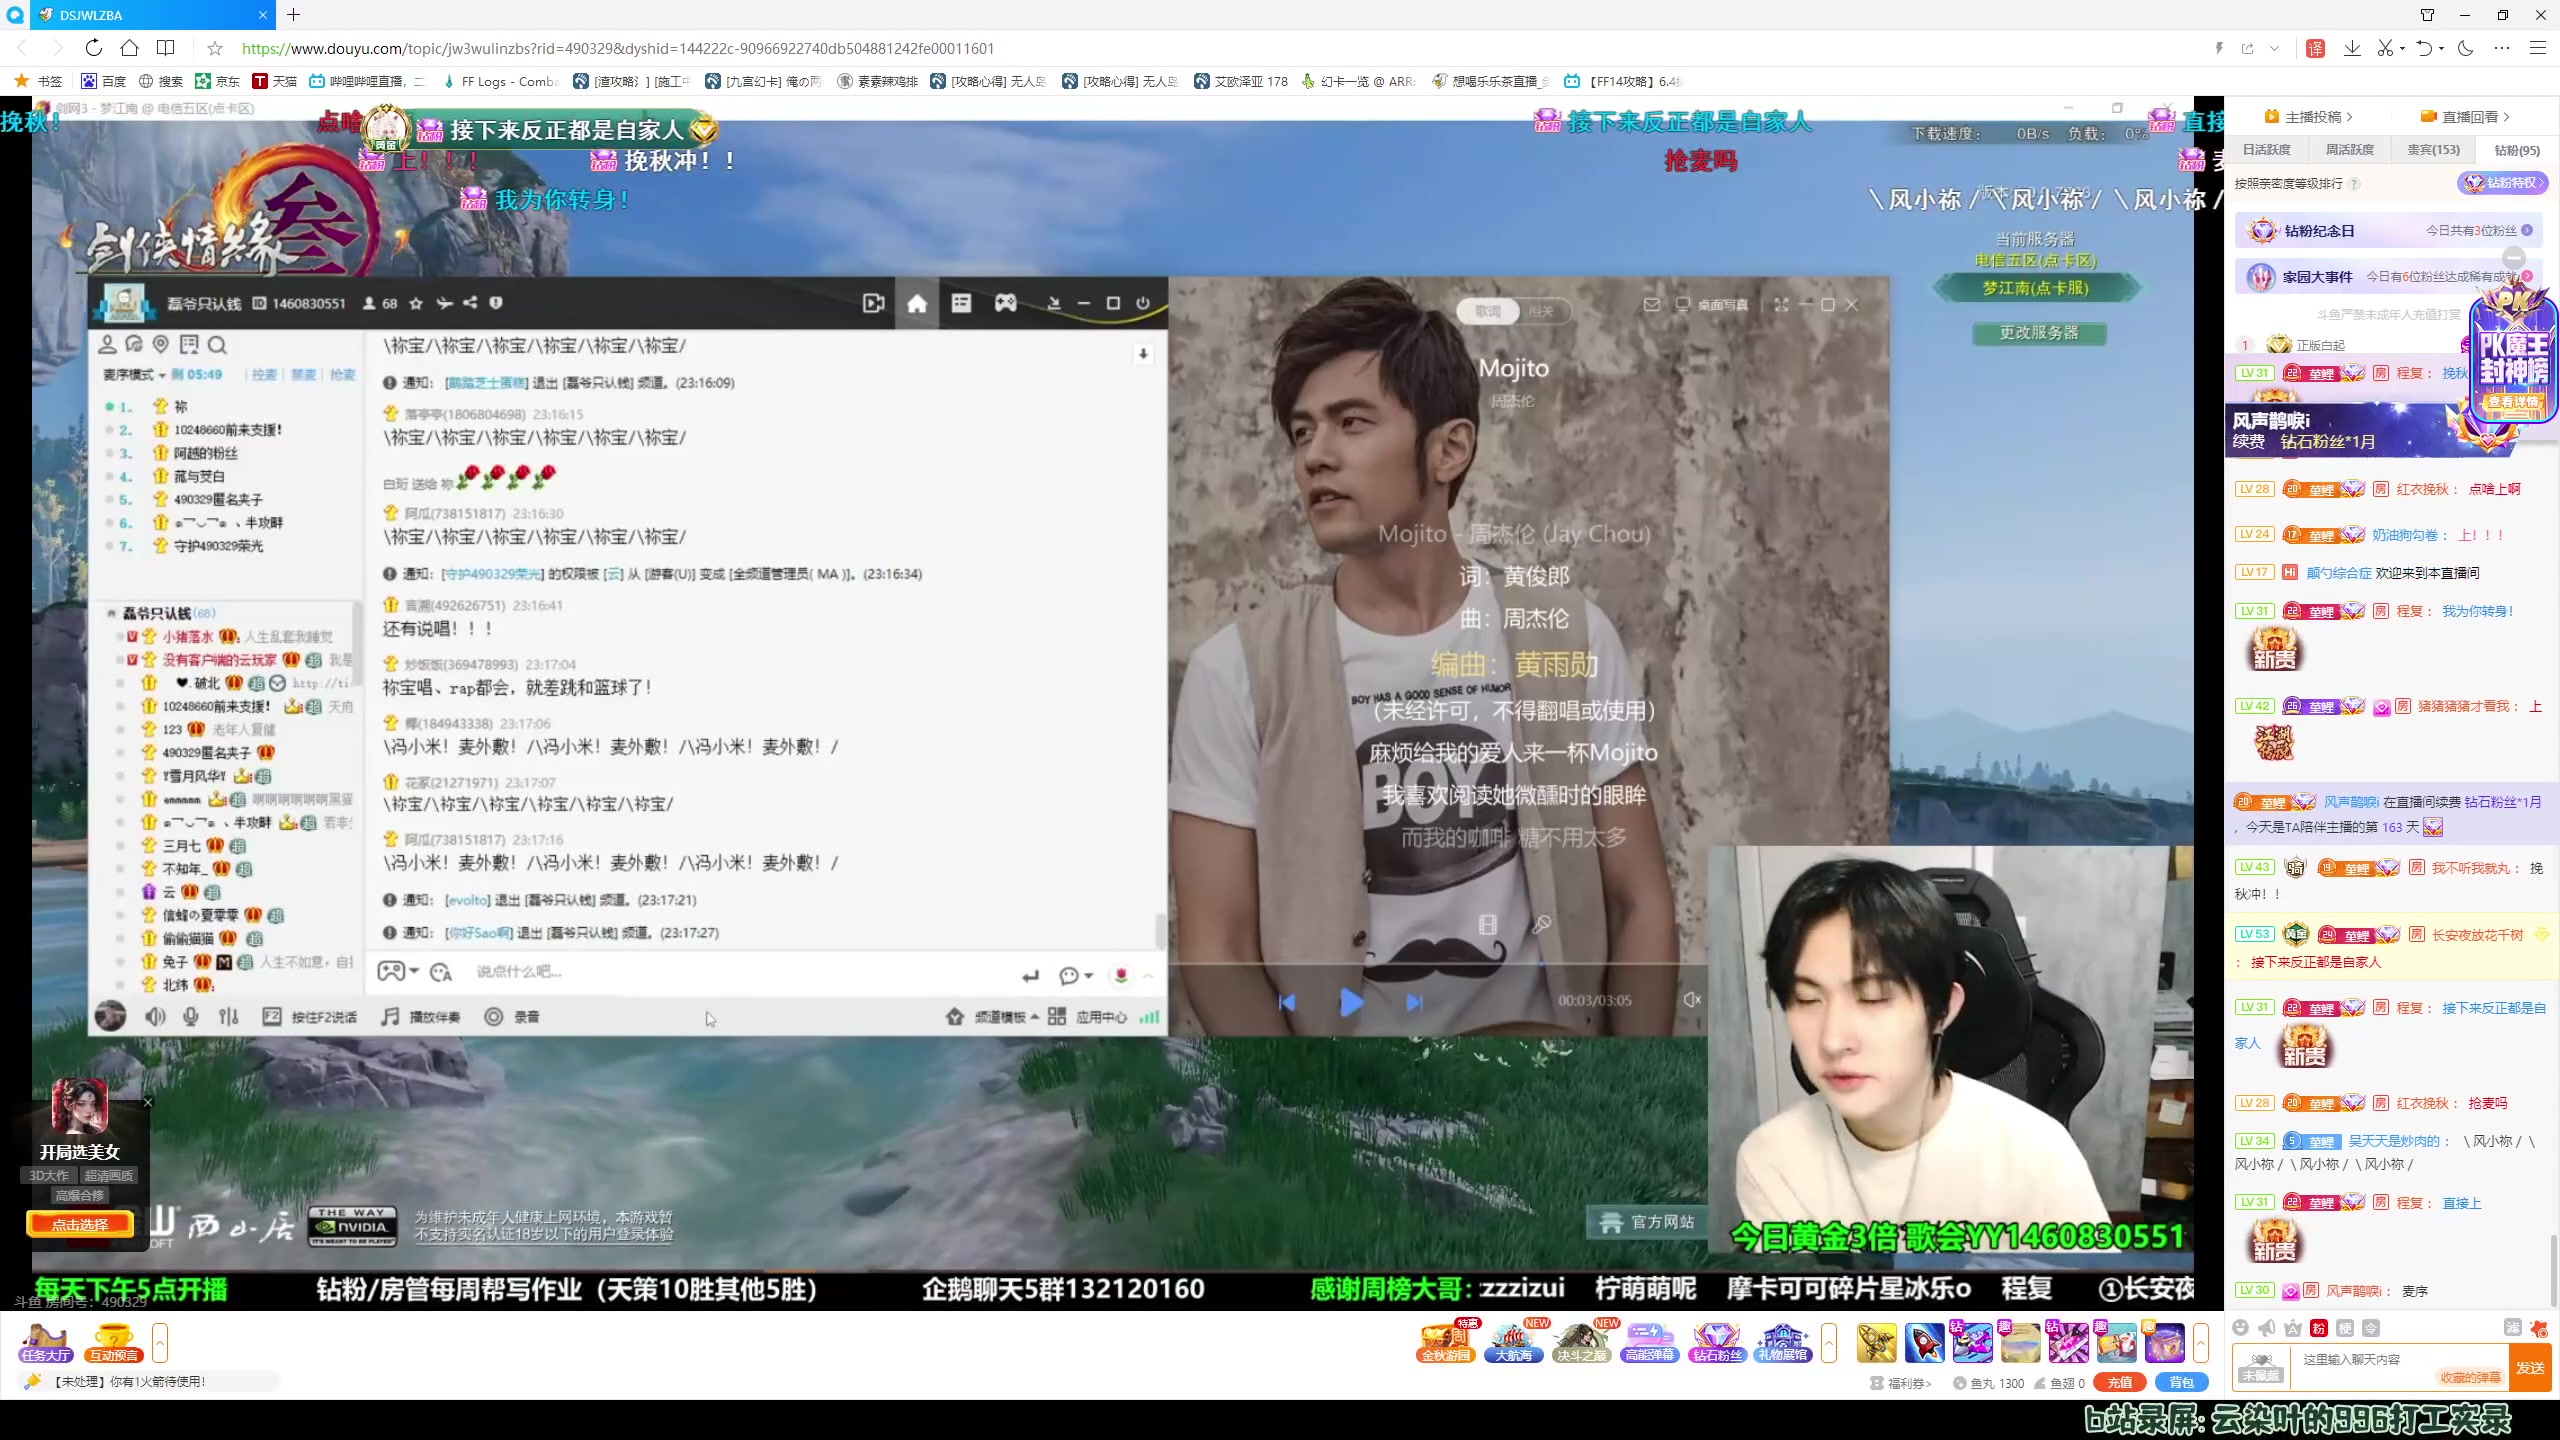Open the 任务大厅 icon
The width and height of the screenshot is (2560, 1440).
tap(45, 1342)
